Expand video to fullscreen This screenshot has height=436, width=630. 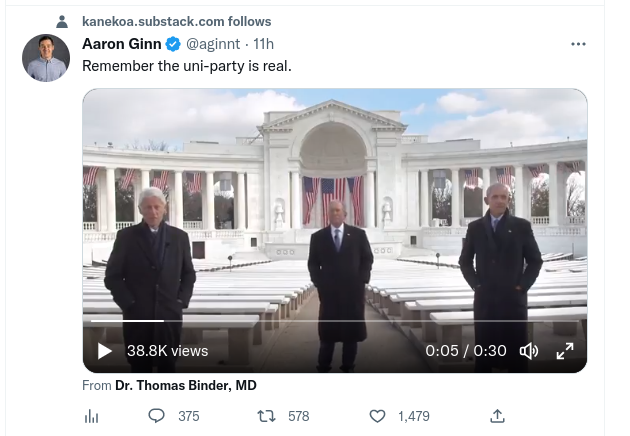(x=565, y=350)
